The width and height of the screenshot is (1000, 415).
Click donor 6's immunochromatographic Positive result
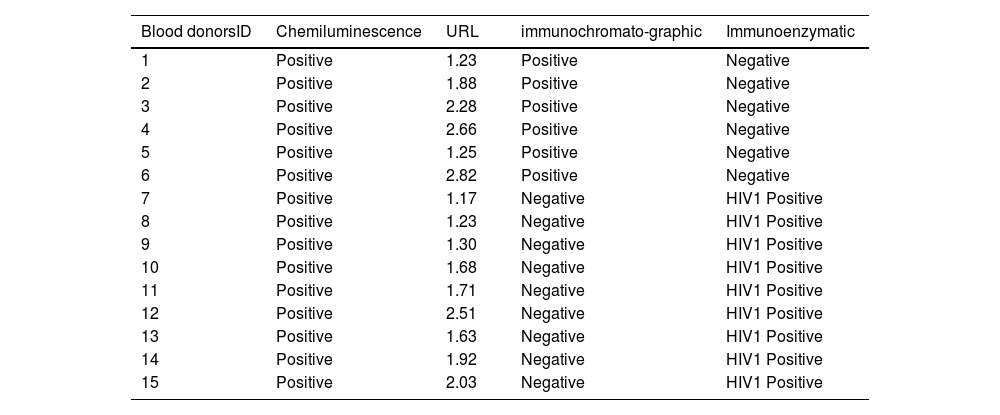[x=549, y=175]
